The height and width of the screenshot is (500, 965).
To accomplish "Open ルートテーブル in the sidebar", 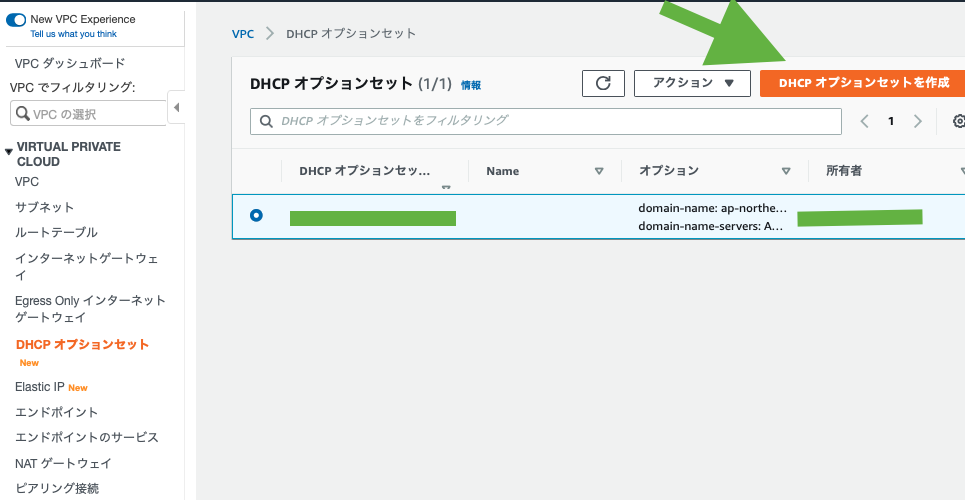I will (56, 232).
